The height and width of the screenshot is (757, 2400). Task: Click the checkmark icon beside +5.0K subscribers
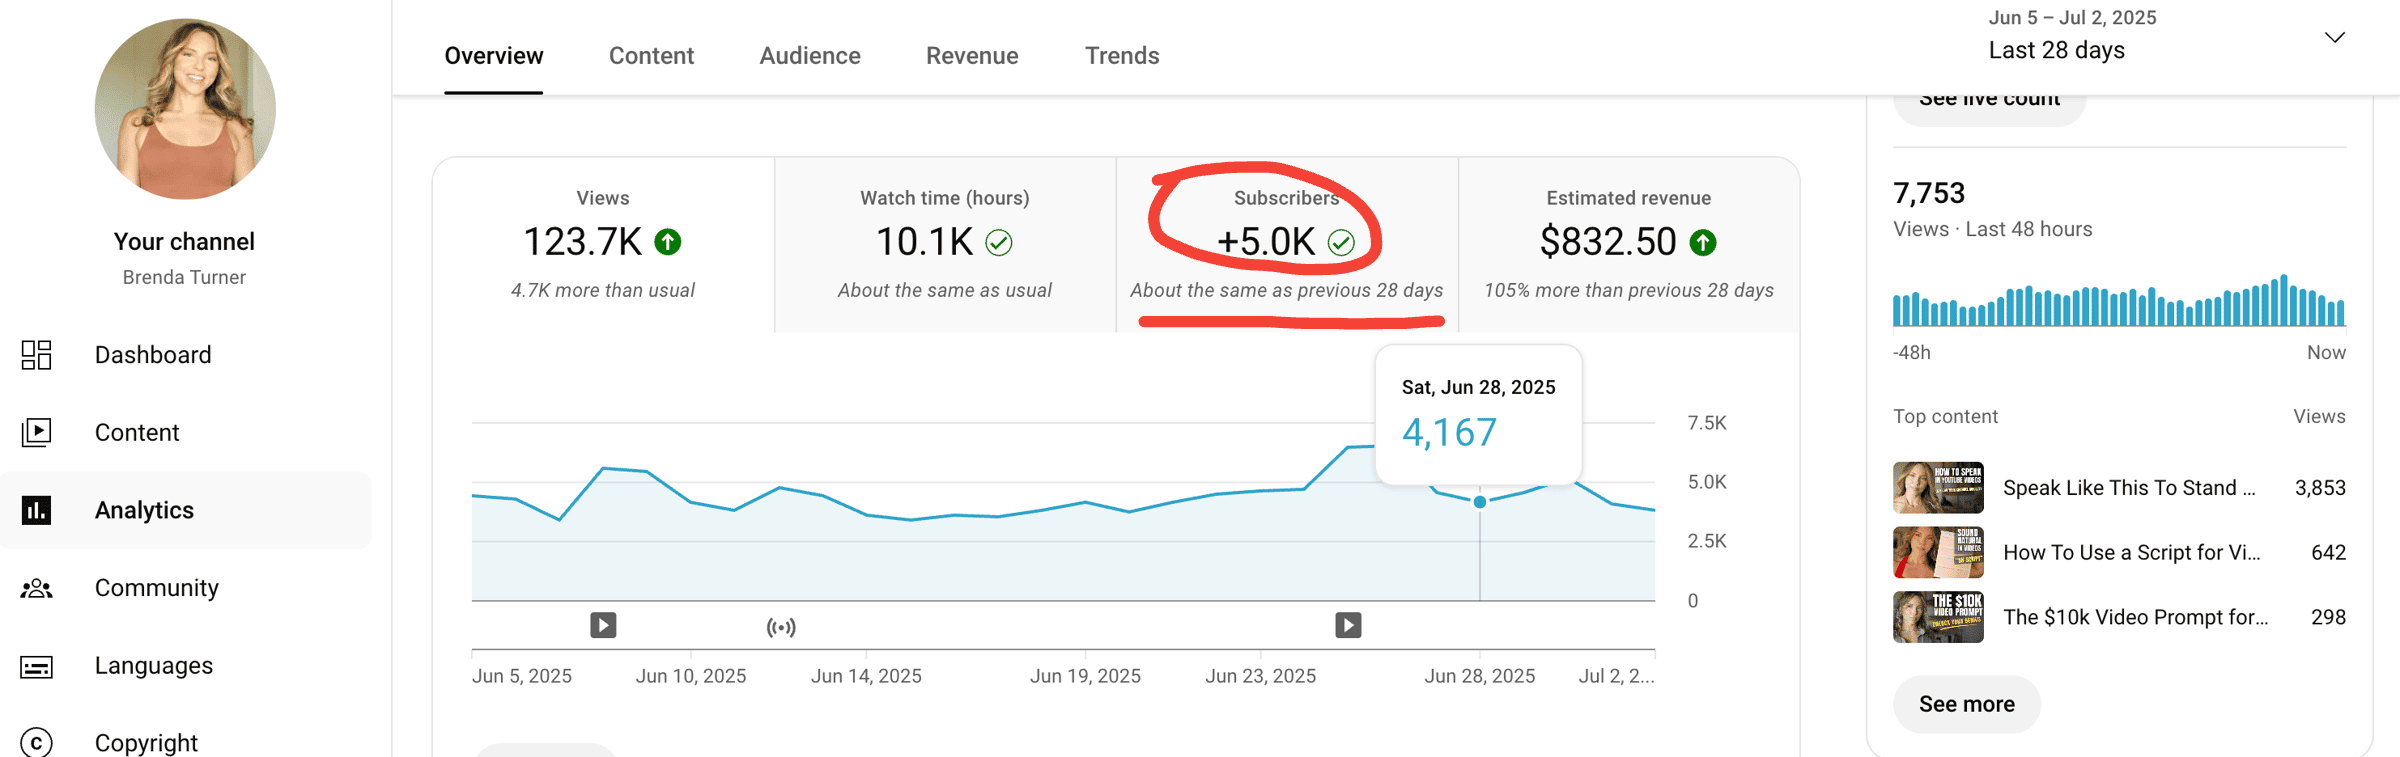[1341, 242]
